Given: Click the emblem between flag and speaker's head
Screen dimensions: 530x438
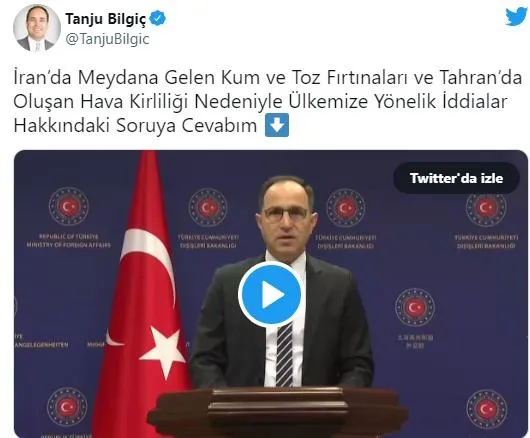Looking at the screenshot, I should (208, 208).
